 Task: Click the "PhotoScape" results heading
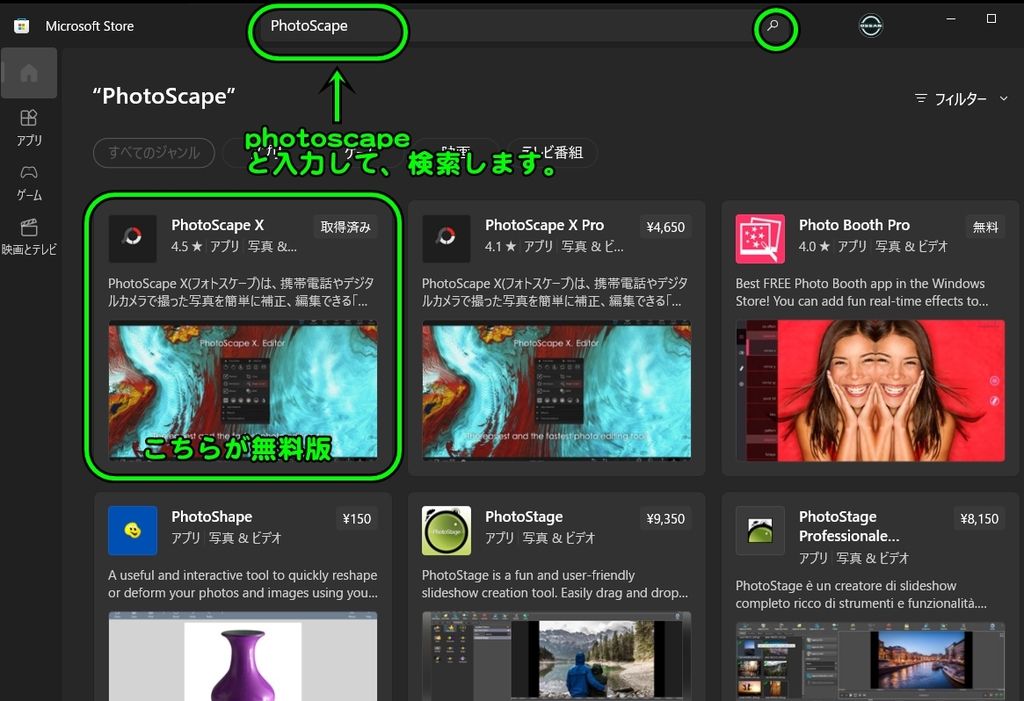tap(163, 97)
